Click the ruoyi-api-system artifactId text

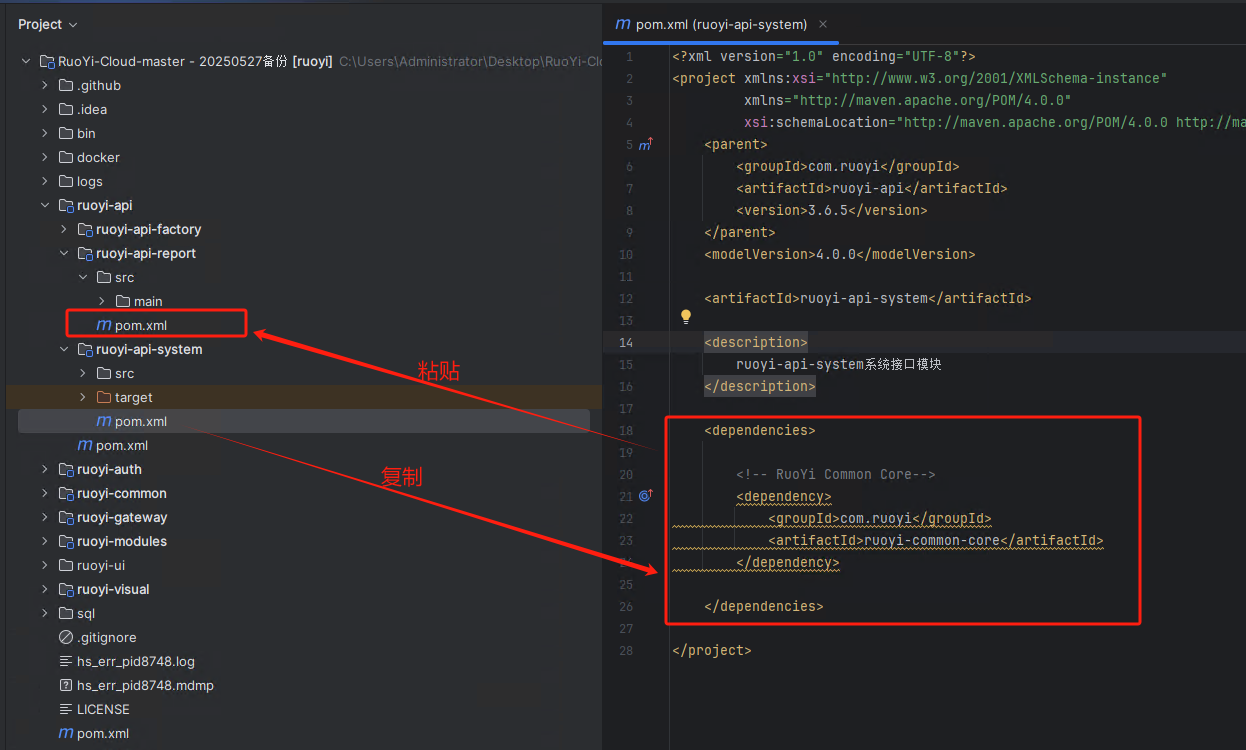pos(864,298)
